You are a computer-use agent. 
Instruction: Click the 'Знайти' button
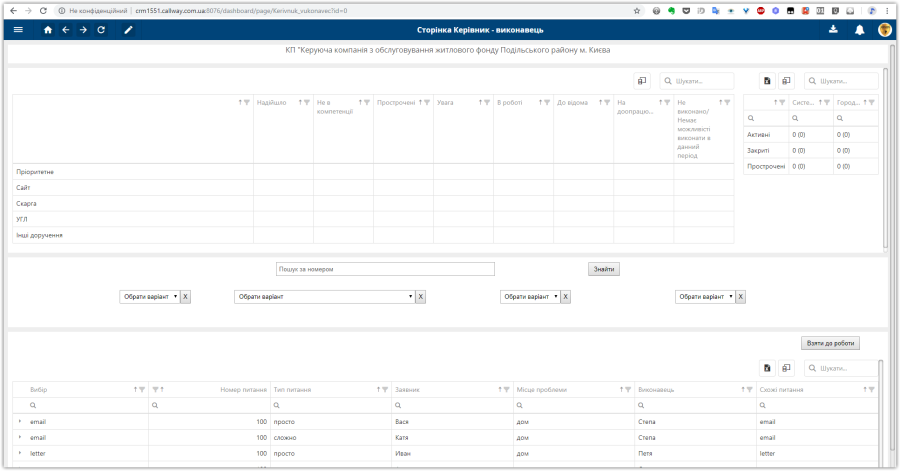tap(604, 269)
